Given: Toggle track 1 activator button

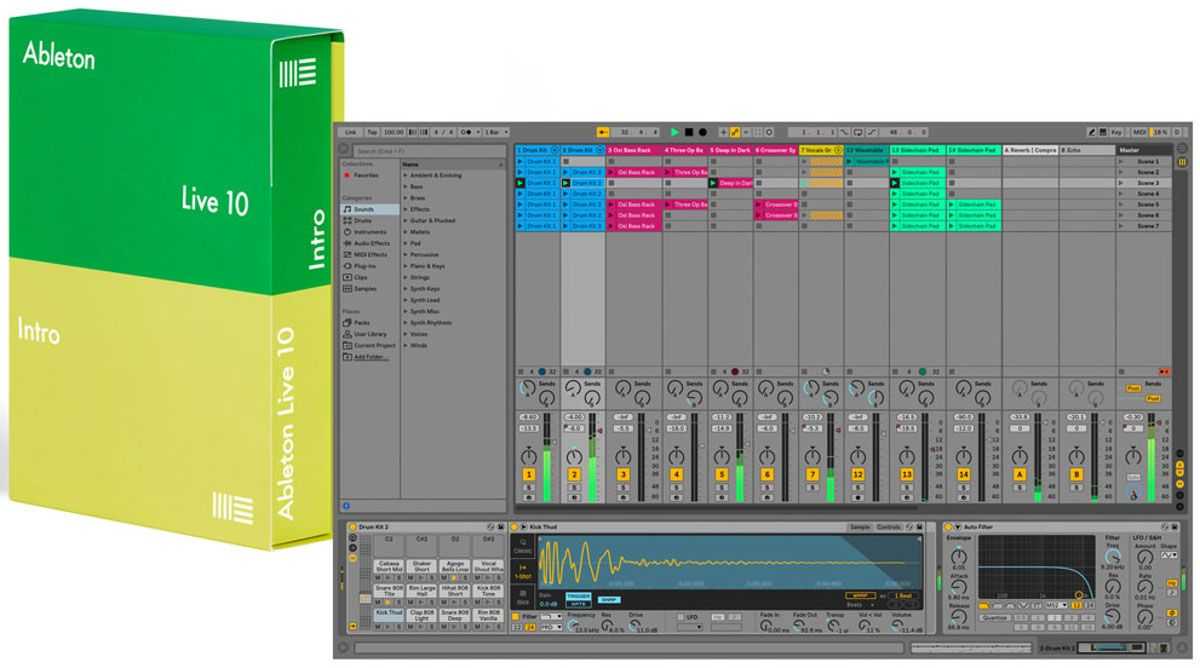Looking at the screenshot, I should (x=529, y=474).
